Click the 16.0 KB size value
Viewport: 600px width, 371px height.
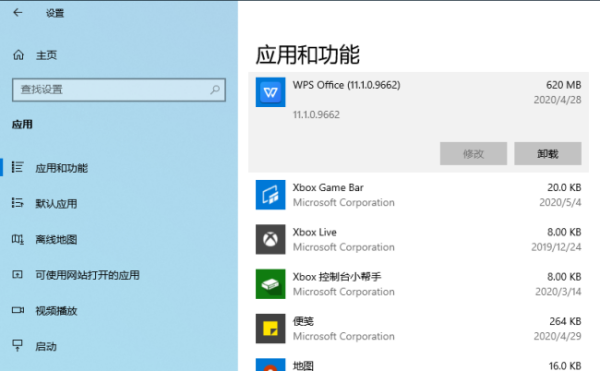[565, 366]
